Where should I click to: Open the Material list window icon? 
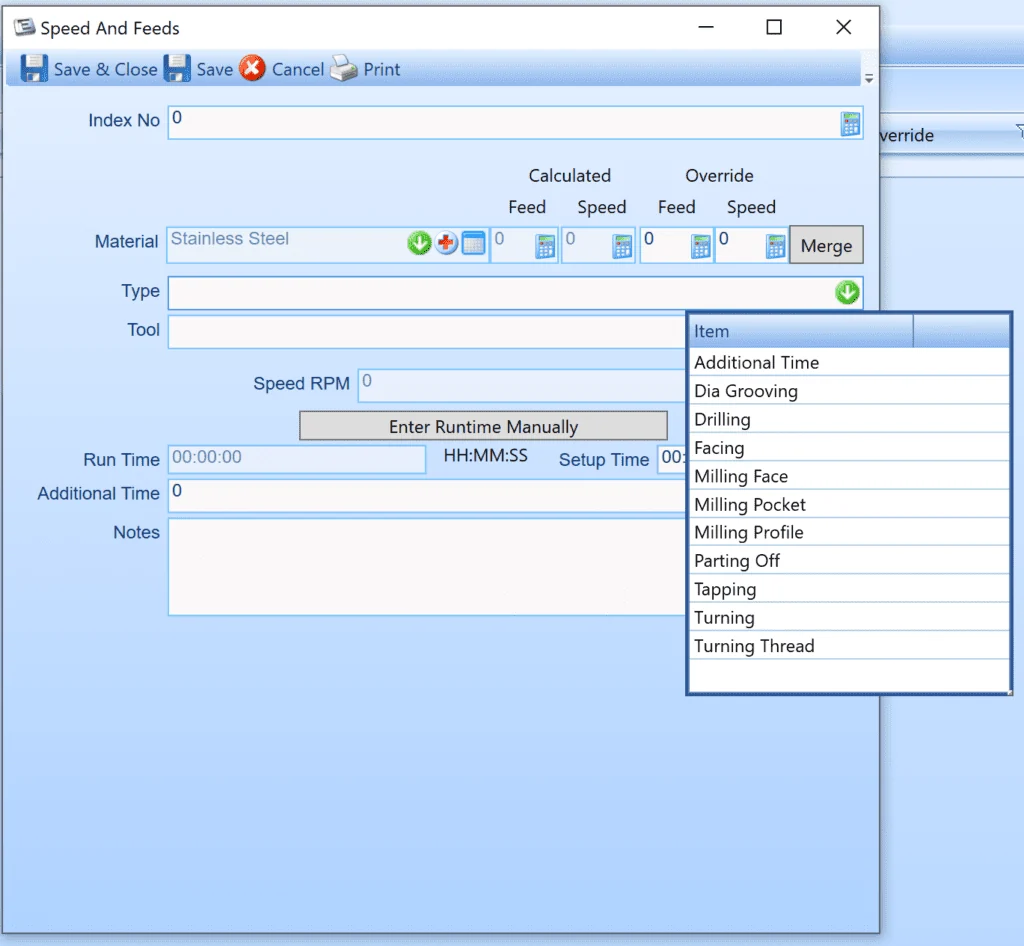[x=473, y=243]
